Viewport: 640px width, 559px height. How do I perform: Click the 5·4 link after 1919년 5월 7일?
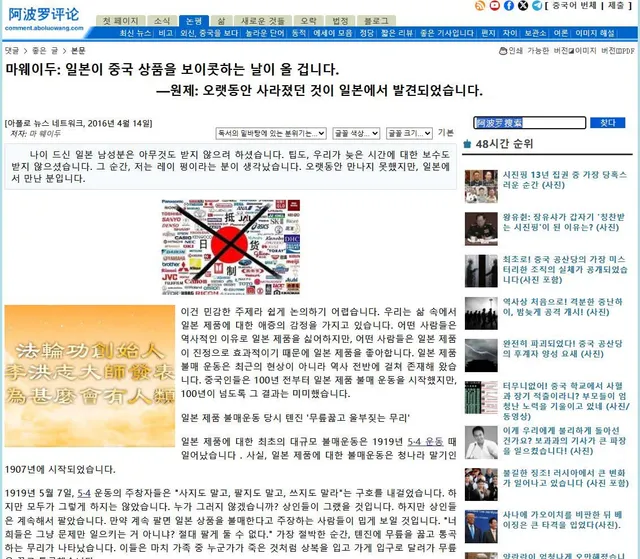point(84,493)
